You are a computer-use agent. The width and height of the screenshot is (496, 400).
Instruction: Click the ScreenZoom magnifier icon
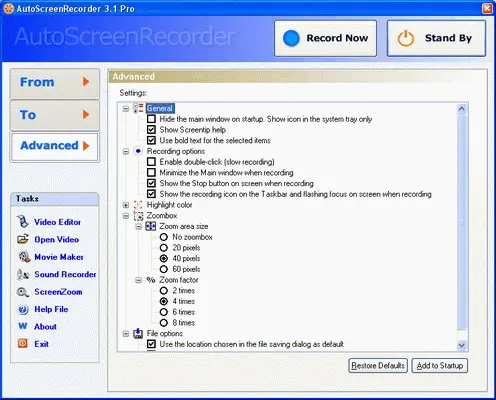(x=23, y=292)
